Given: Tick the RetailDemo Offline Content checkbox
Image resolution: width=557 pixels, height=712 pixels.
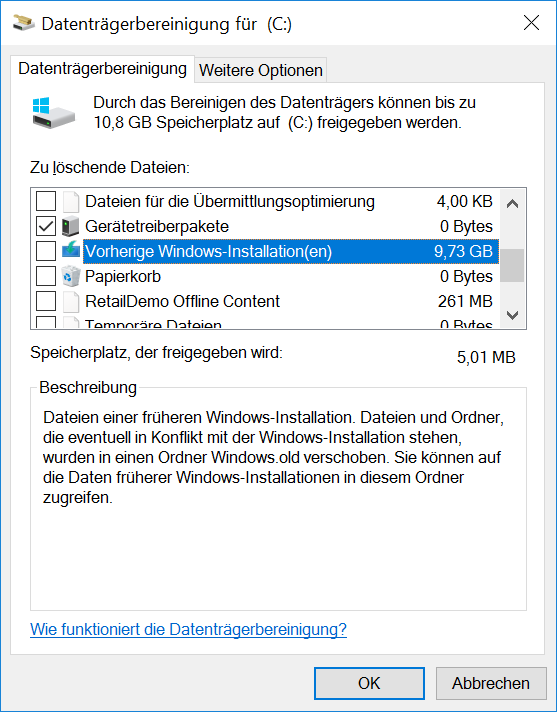Looking at the screenshot, I should [46, 301].
